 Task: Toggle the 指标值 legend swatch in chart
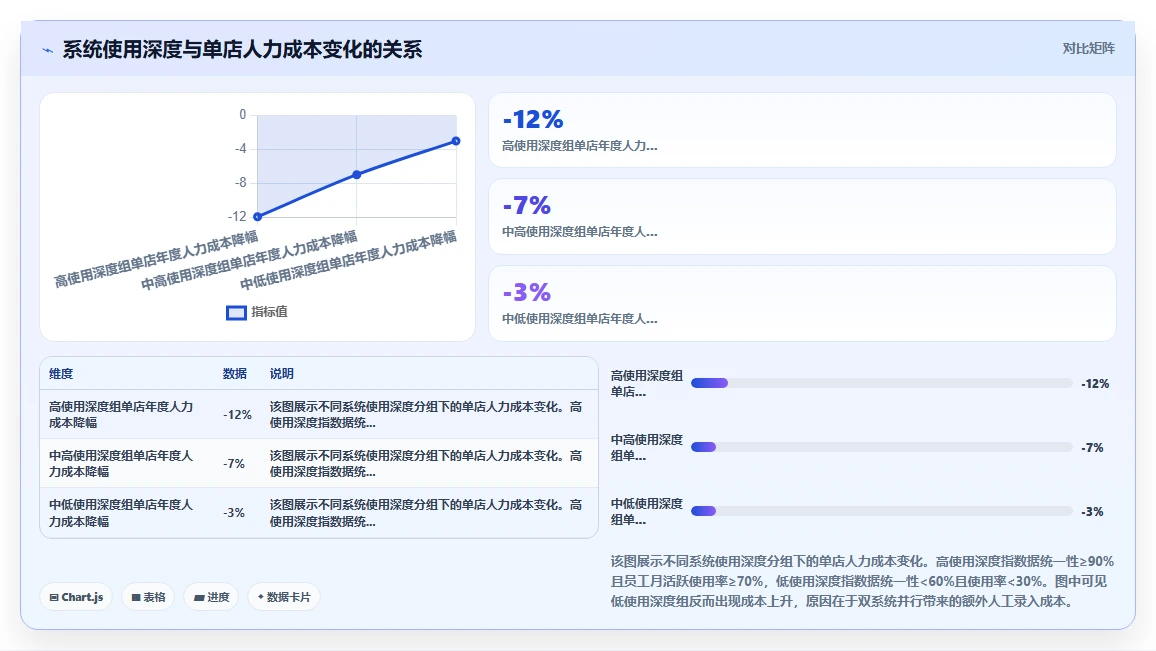pos(236,313)
